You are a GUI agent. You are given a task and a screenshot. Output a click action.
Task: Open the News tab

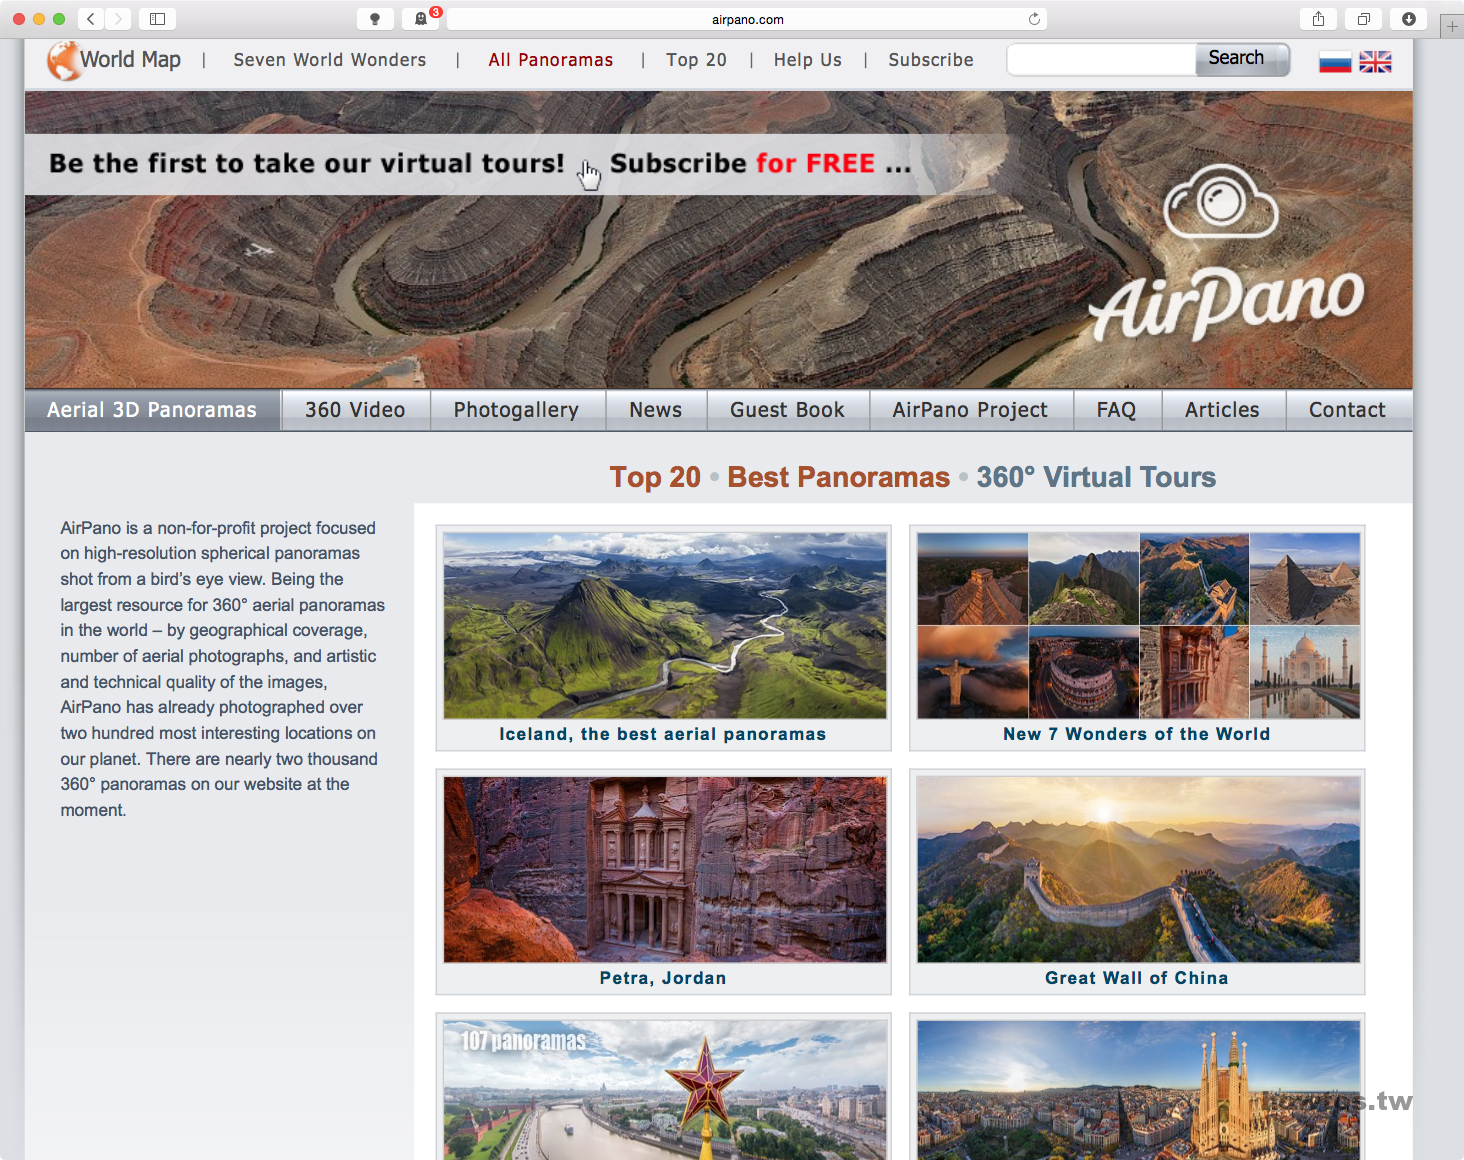pyautogui.click(x=656, y=410)
